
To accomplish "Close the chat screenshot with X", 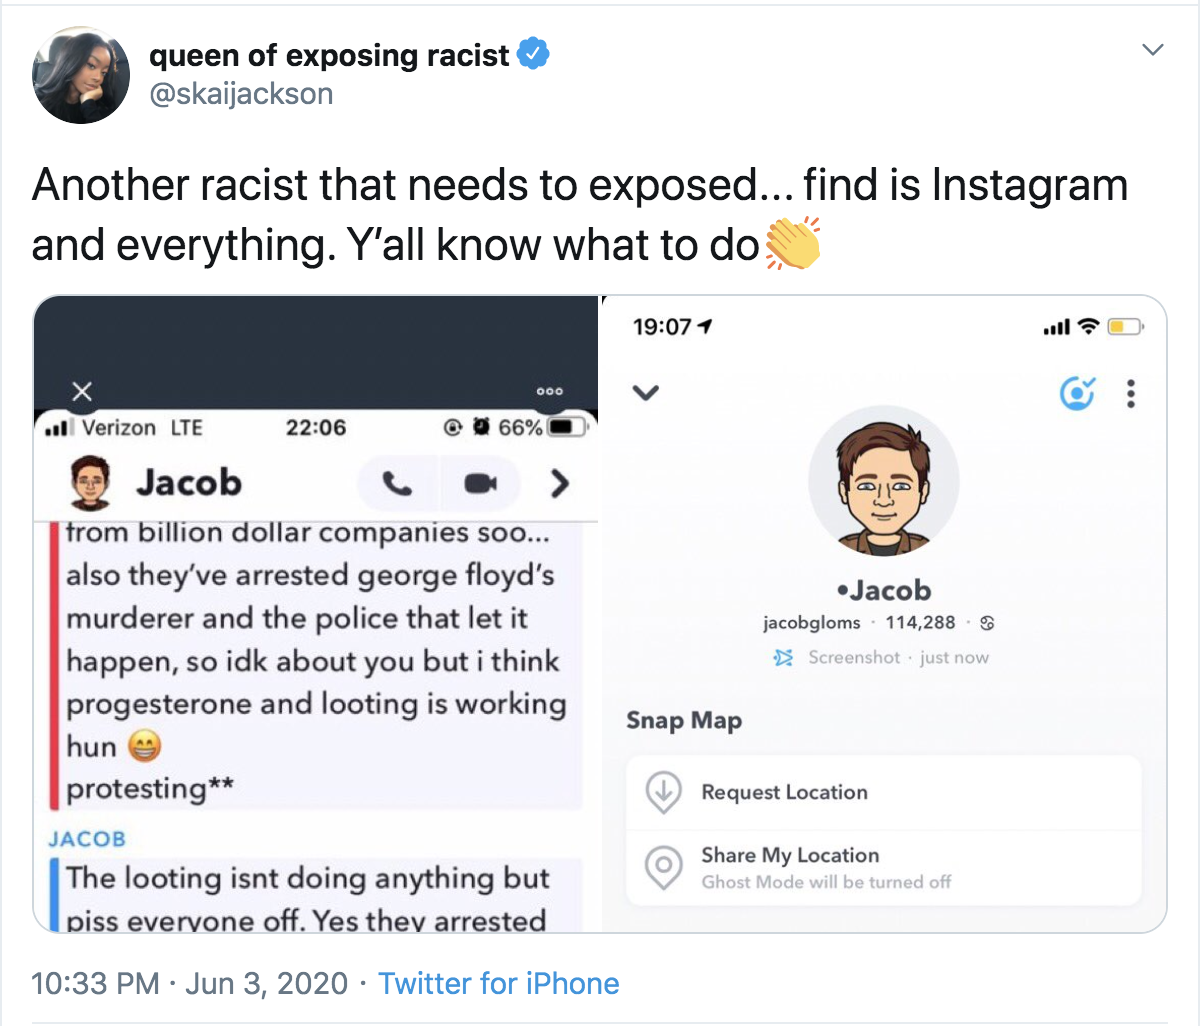I will (x=83, y=390).
